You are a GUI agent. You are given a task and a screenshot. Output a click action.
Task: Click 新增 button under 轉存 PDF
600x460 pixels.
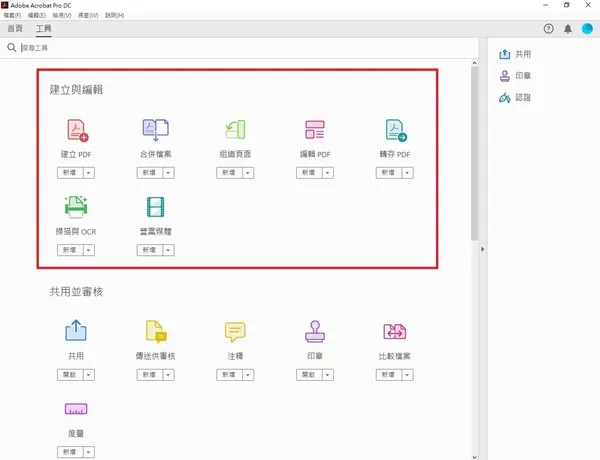click(x=389, y=173)
